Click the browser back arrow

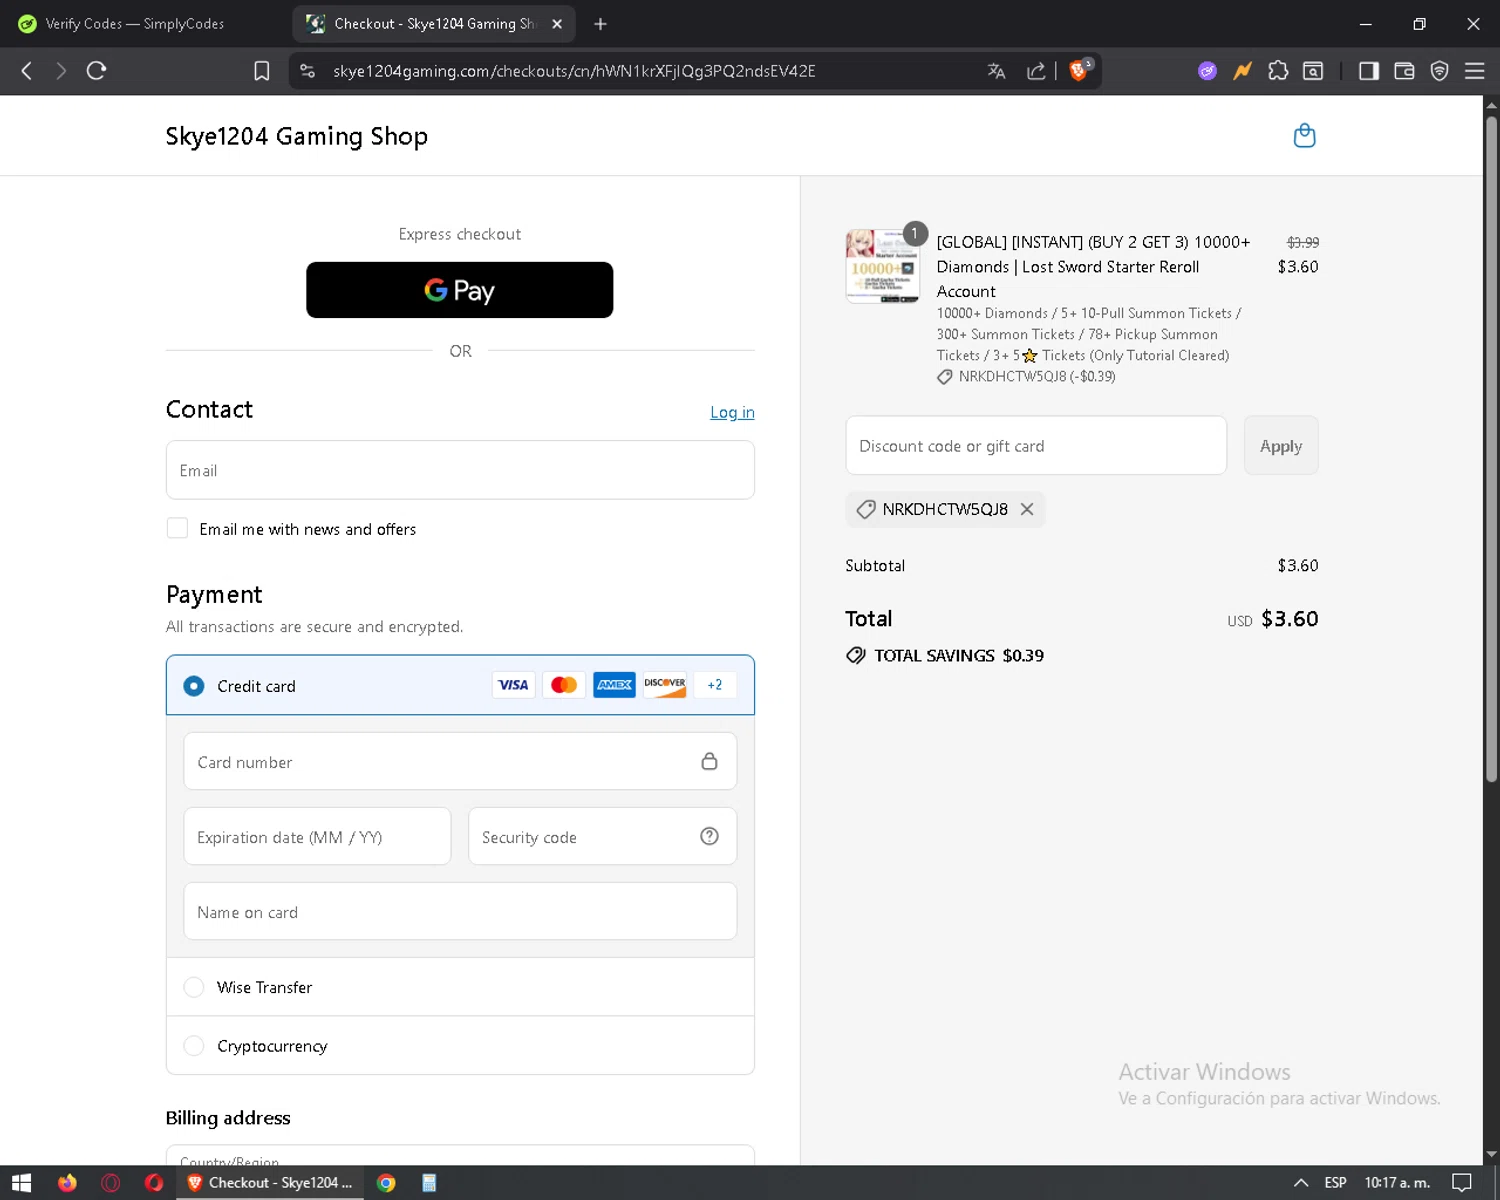coord(27,71)
